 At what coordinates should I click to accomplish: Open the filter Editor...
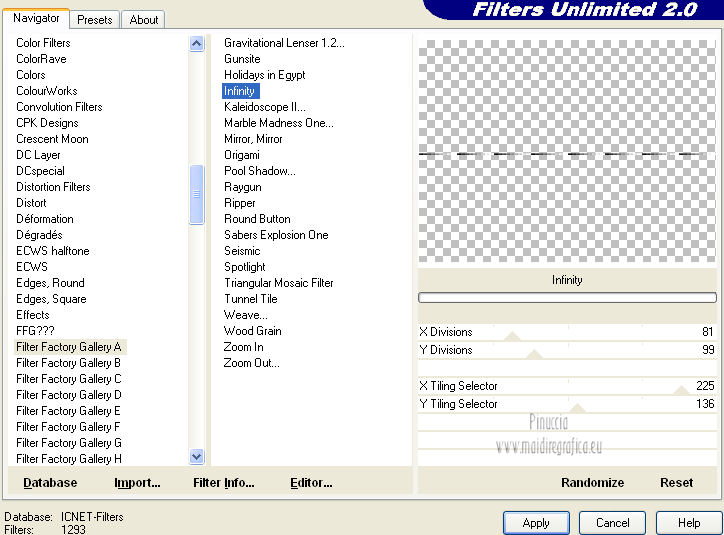tap(311, 483)
